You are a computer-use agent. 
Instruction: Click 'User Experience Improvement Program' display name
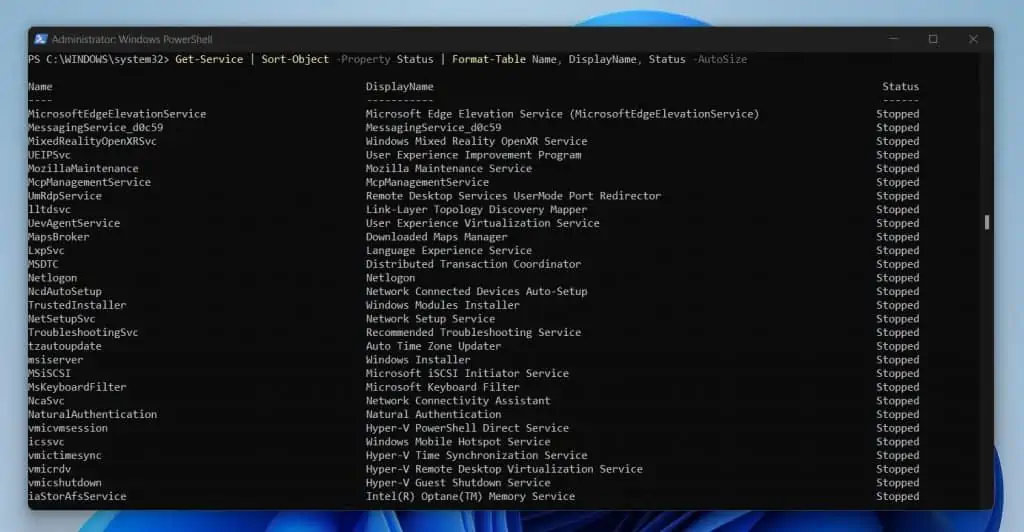click(473, 155)
